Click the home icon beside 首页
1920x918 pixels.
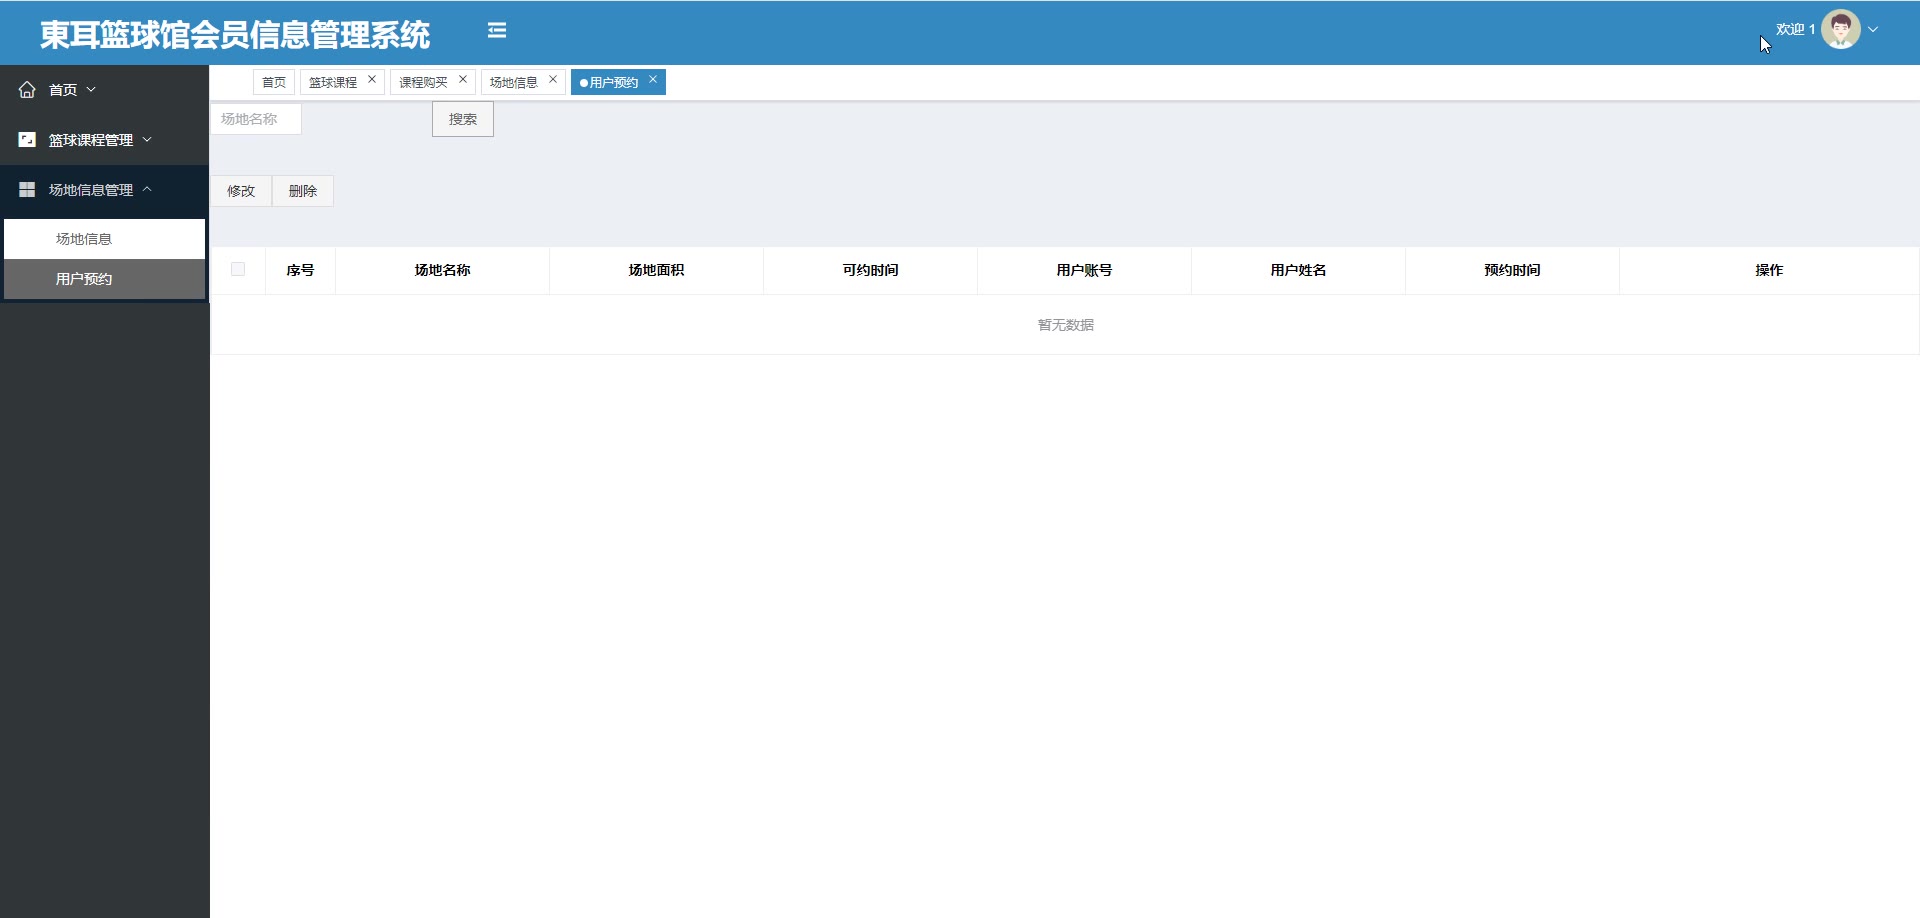(27, 90)
